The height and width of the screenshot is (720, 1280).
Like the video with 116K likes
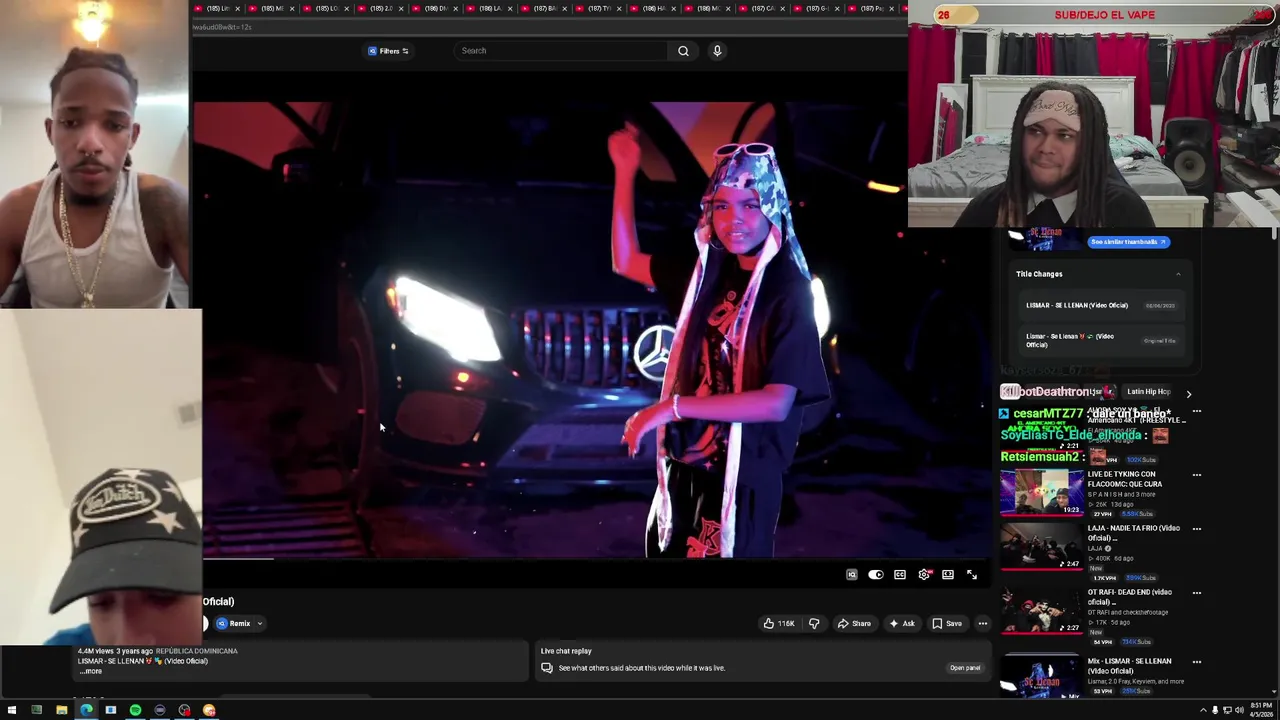tap(779, 624)
